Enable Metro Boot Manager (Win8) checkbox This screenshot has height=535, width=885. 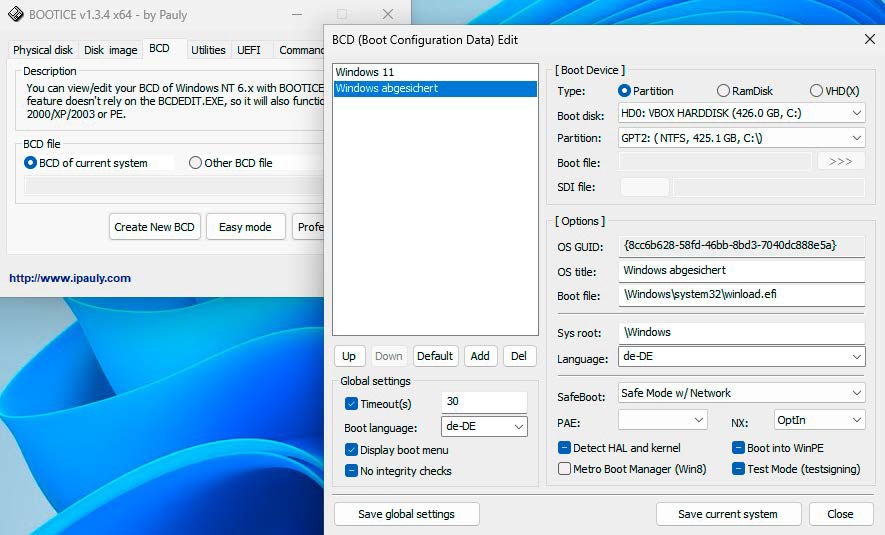(x=564, y=469)
